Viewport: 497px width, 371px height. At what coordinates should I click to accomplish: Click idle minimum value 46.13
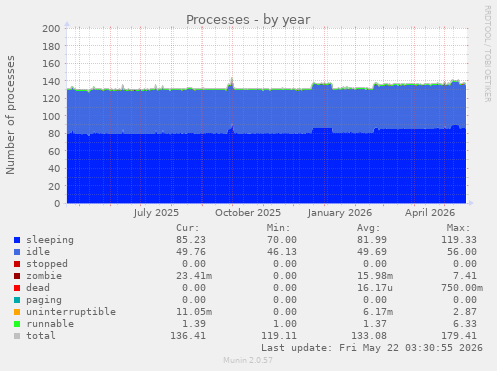click(x=282, y=252)
